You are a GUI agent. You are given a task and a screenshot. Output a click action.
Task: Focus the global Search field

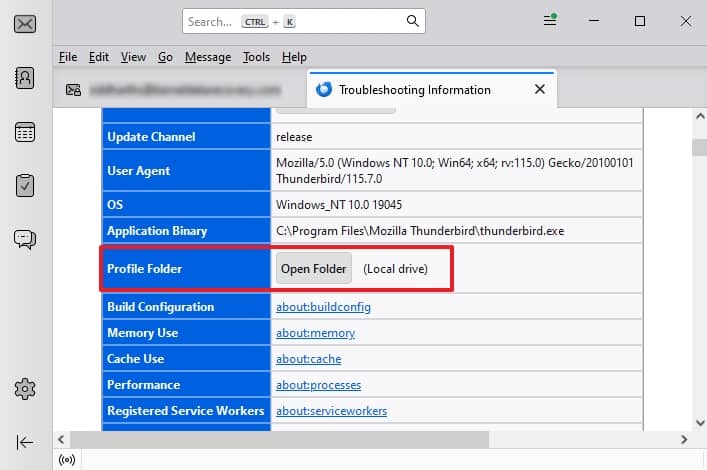coord(303,21)
